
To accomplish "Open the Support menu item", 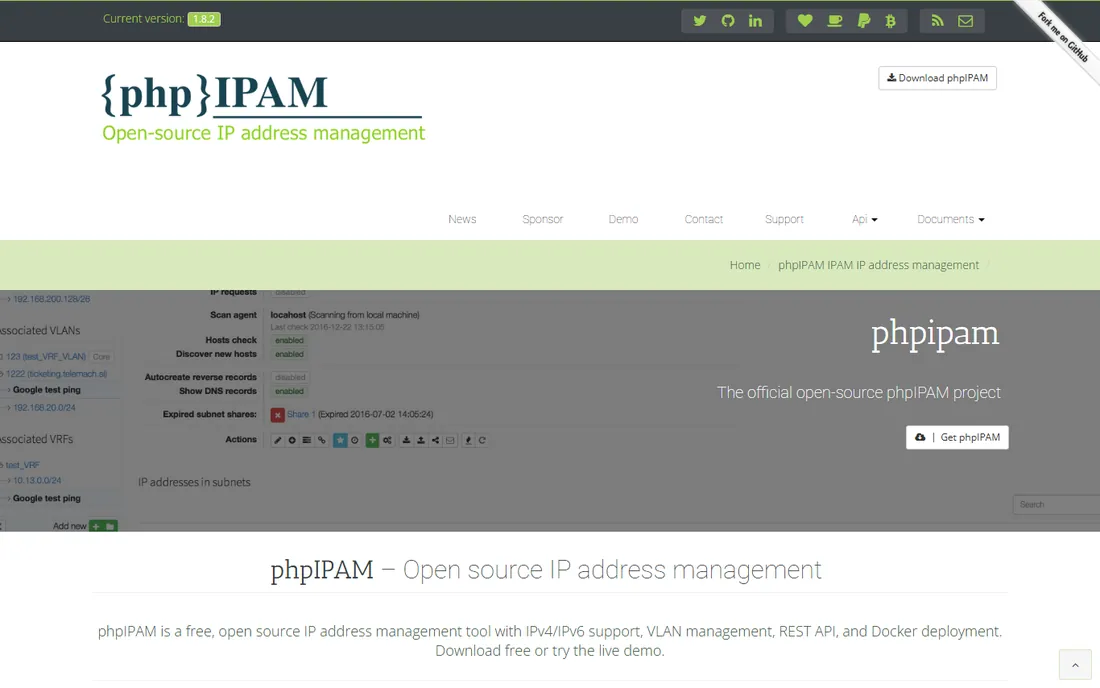I will click(784, 219).
